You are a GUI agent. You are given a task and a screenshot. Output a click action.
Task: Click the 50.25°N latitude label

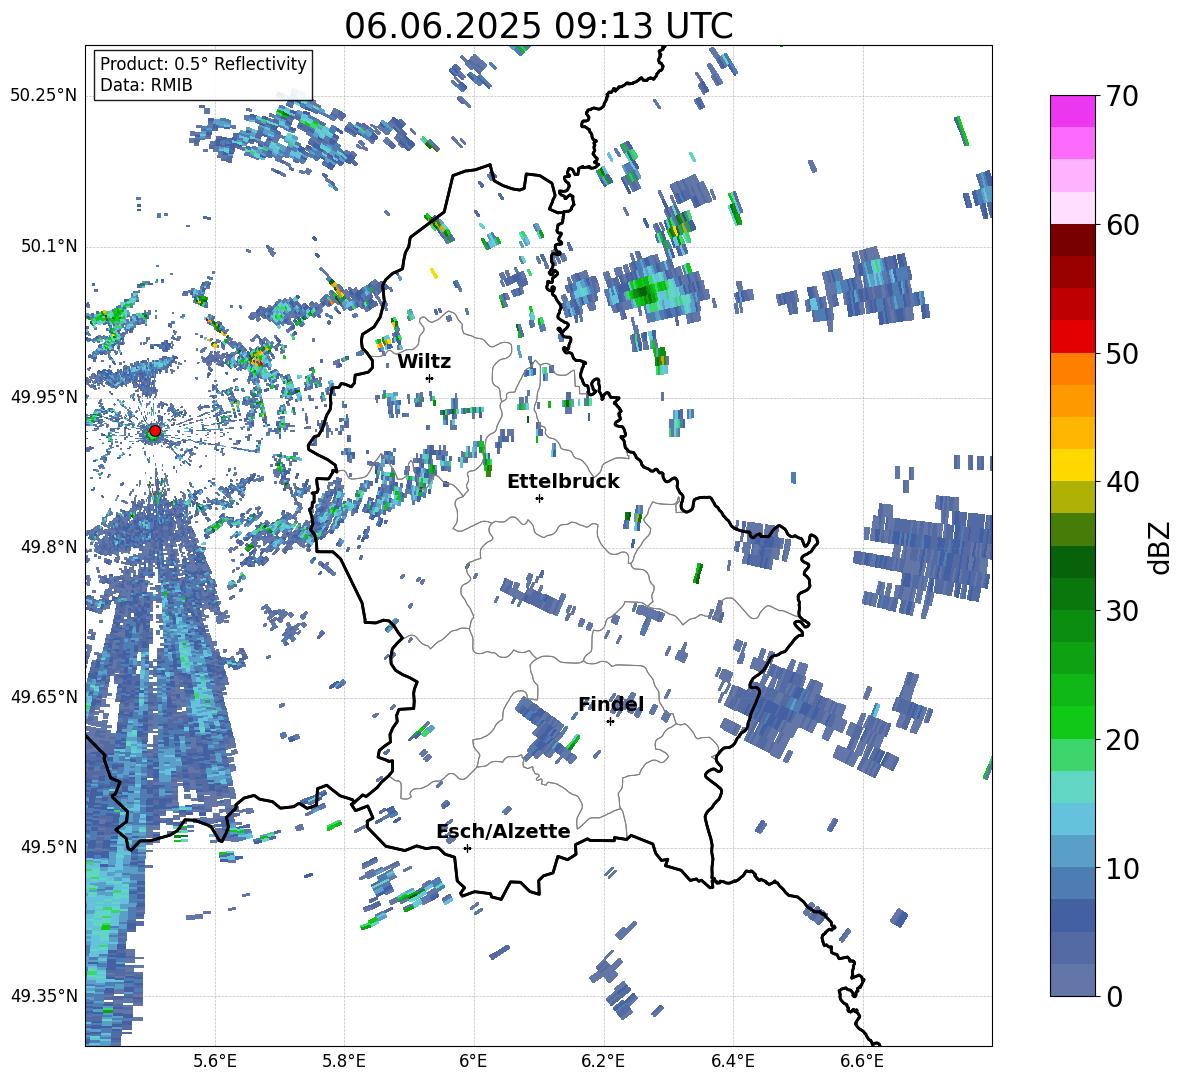coord(43,96)
